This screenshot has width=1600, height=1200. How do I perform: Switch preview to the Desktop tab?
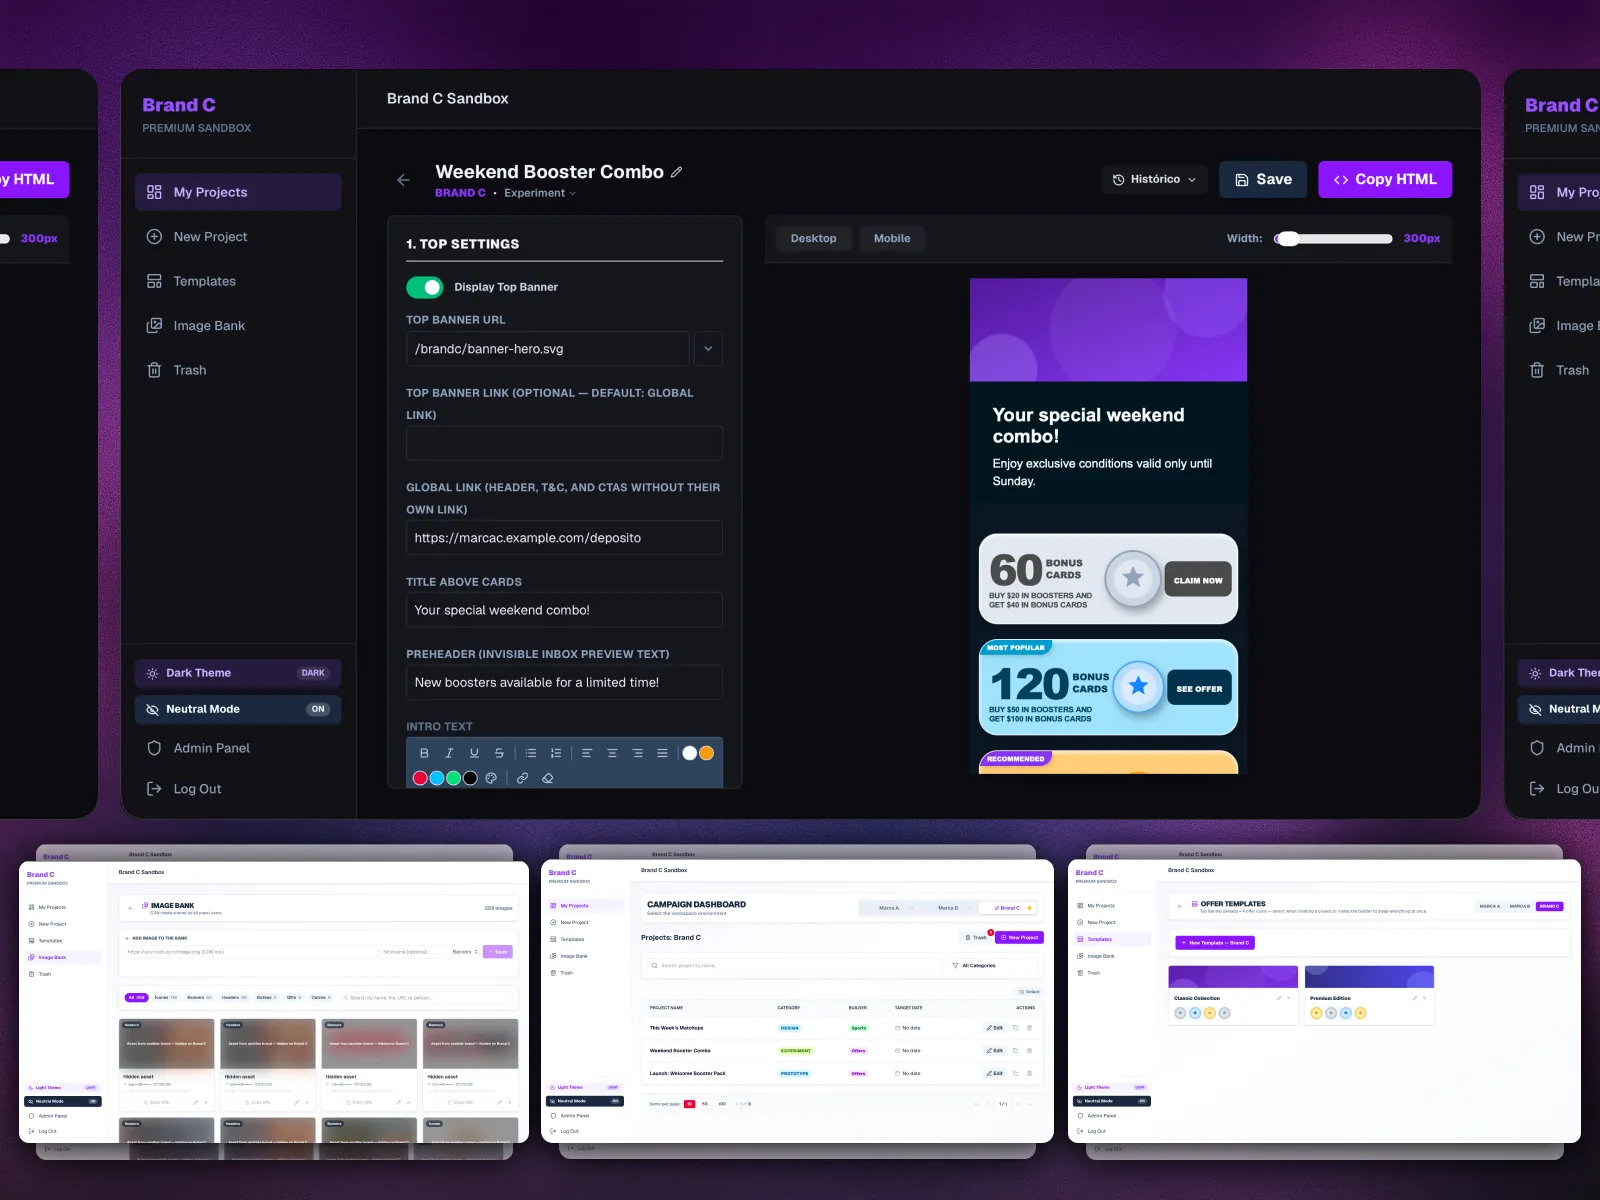tap(813, 238)
